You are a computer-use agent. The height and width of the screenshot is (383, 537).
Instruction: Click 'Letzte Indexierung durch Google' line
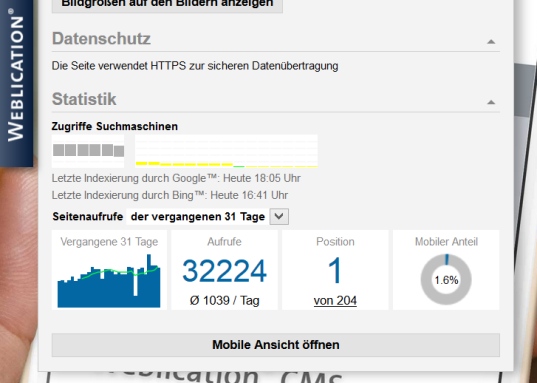coord(176,178)
